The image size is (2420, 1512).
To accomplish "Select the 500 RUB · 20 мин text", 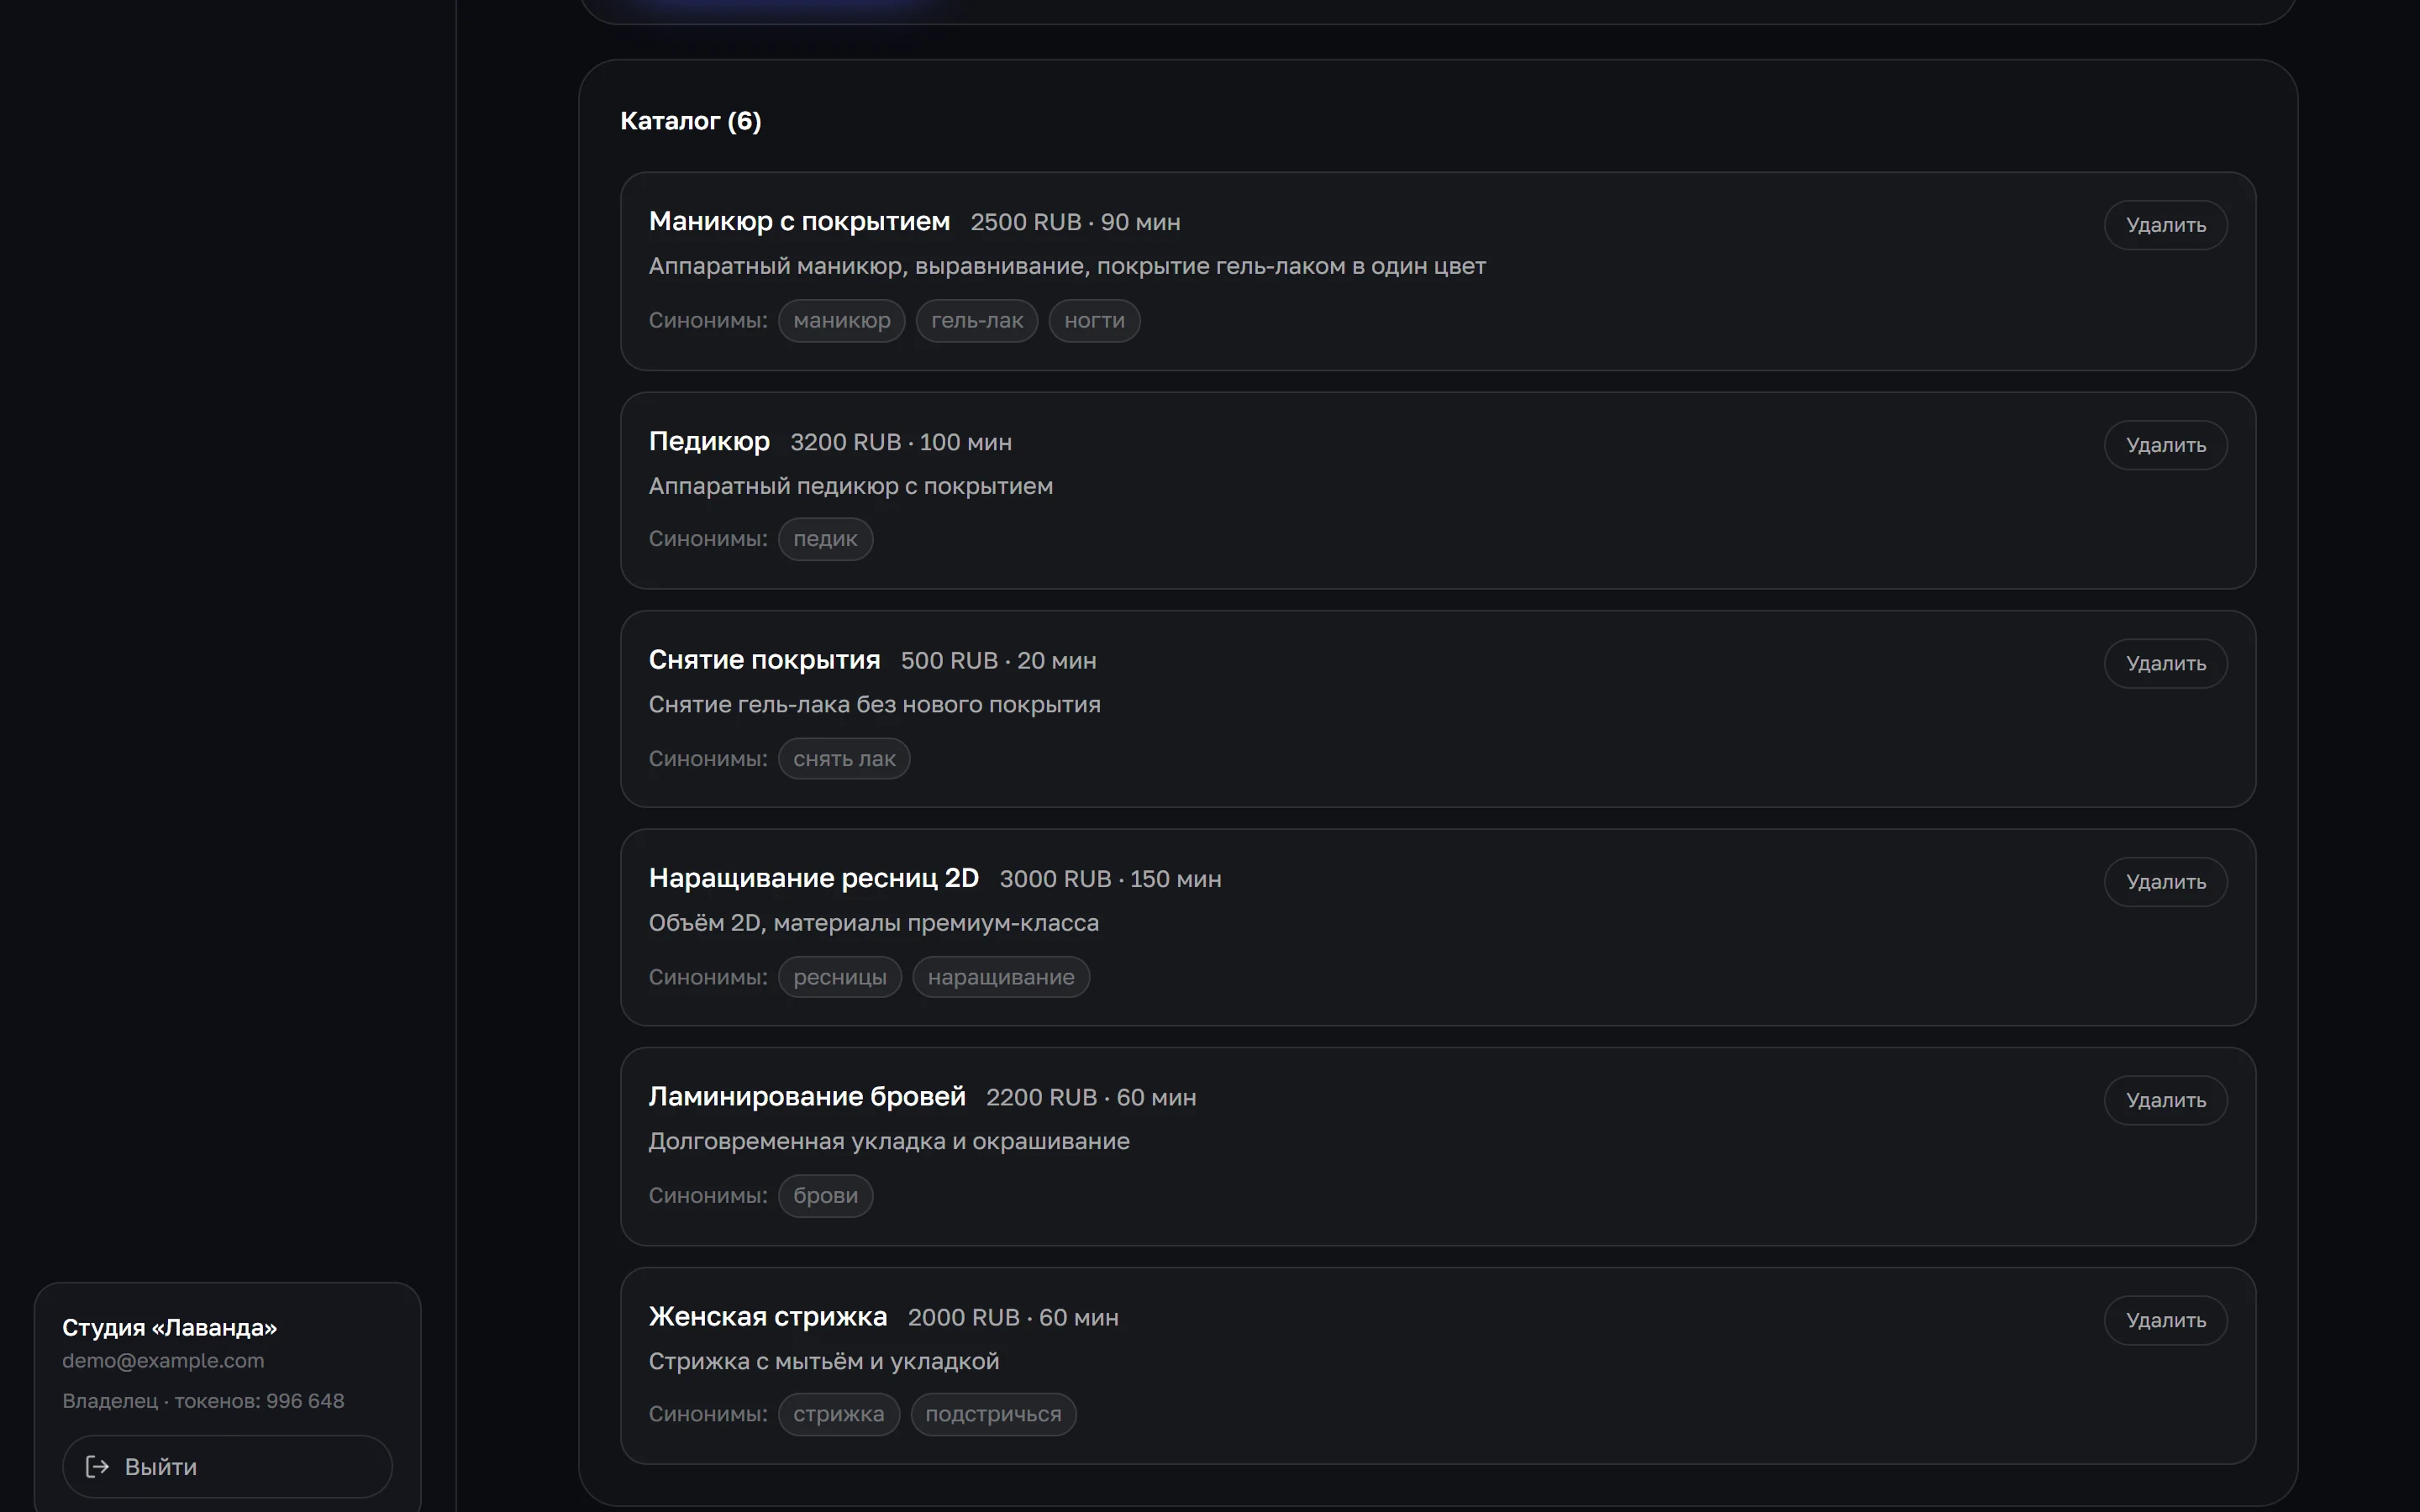I will pos(998,661).
